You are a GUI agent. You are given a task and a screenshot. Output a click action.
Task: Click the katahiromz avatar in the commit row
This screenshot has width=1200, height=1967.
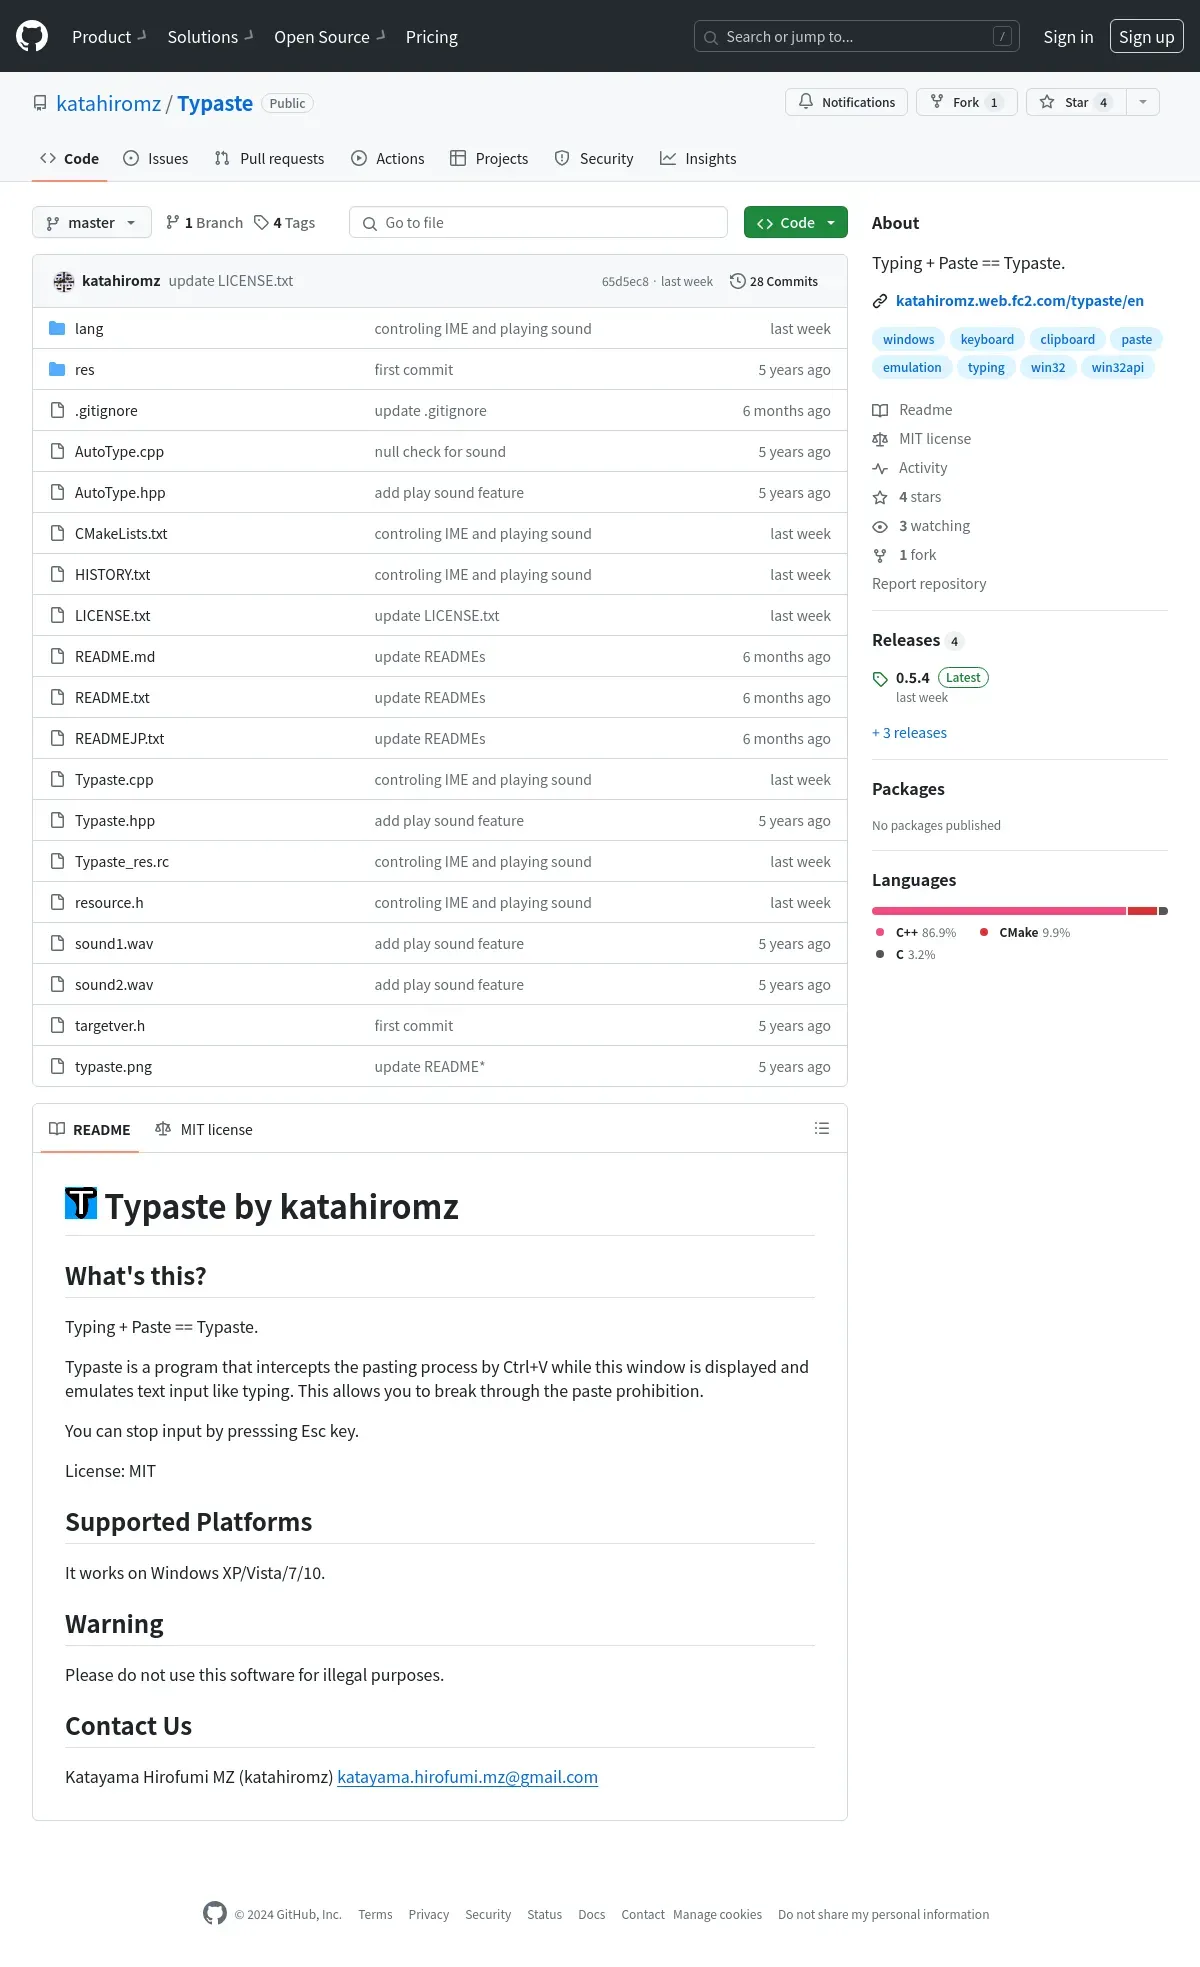click(x=64, y=282)
